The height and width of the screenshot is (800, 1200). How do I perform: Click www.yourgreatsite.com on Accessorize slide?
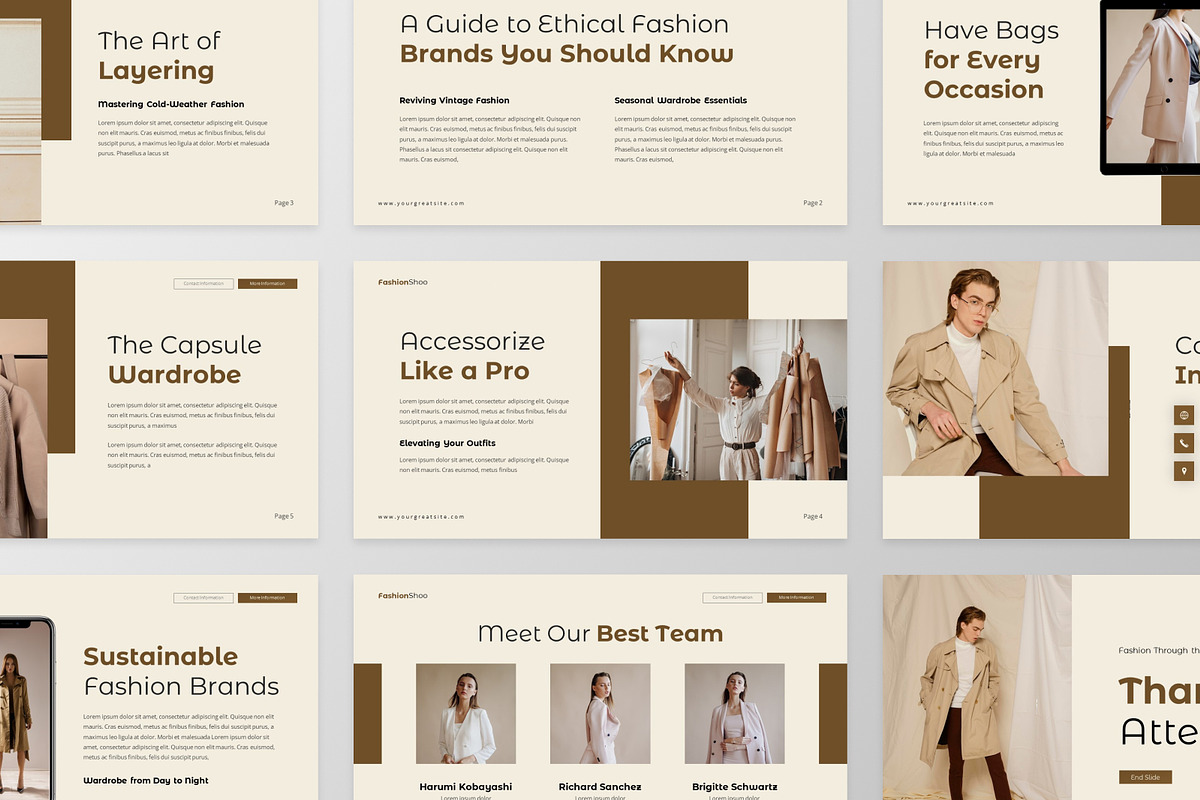[421, 517]
